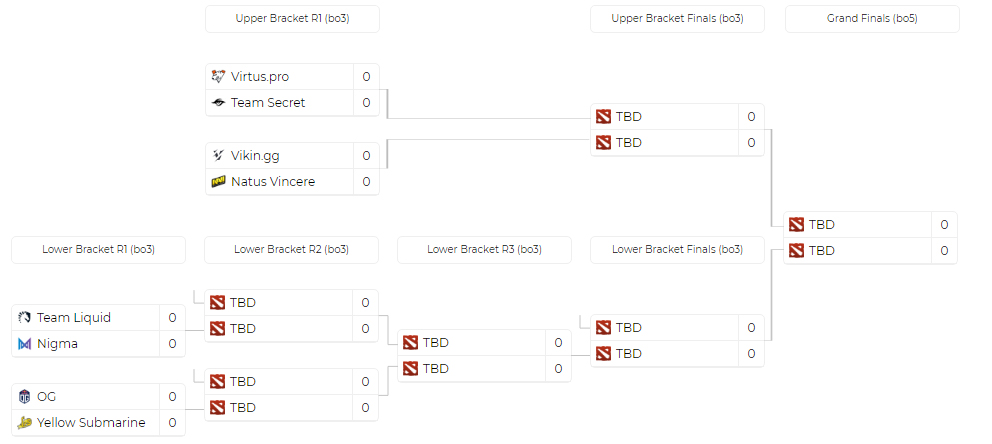992x444 pixels.
Task: Select the Lower Bracket R3 (bo3) header
Action: click(x=484, y=249)
